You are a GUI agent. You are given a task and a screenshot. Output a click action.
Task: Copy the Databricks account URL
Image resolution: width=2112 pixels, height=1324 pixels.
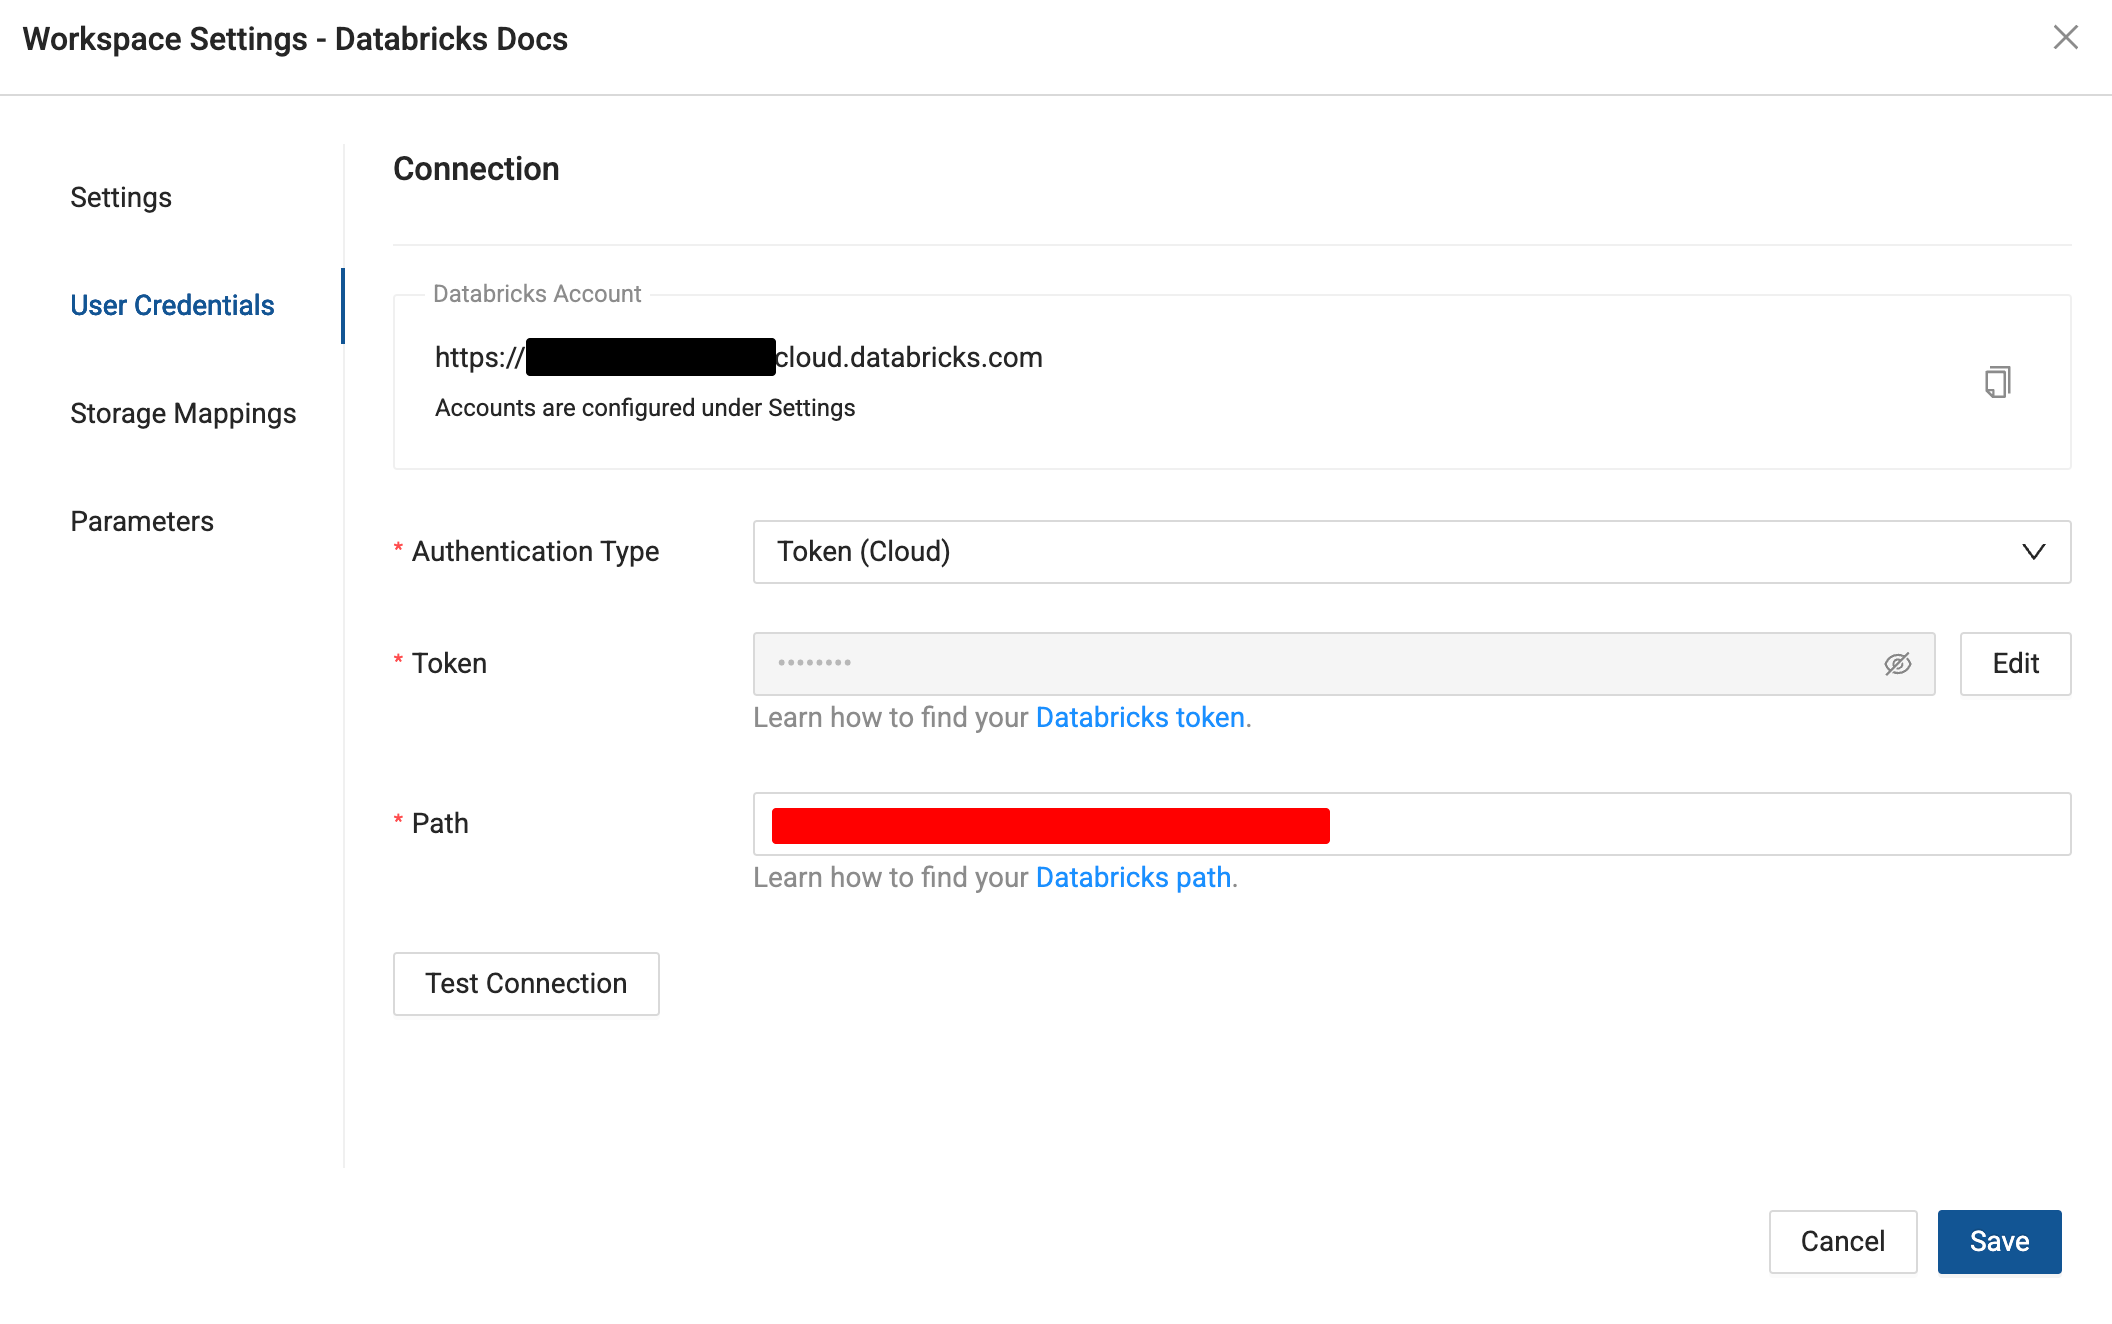[1997, 382]
